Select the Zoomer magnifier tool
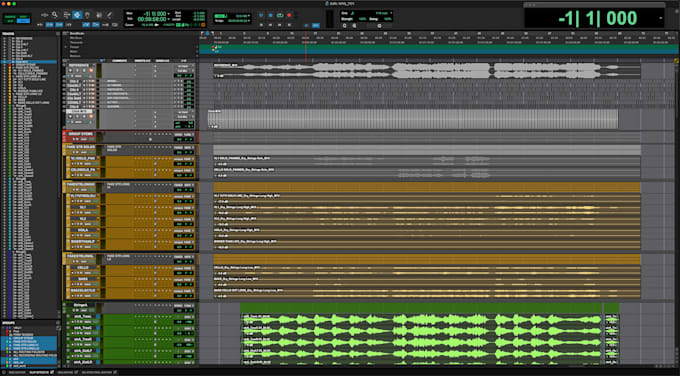This screenshot has height=376, width=680. point(55,15)
